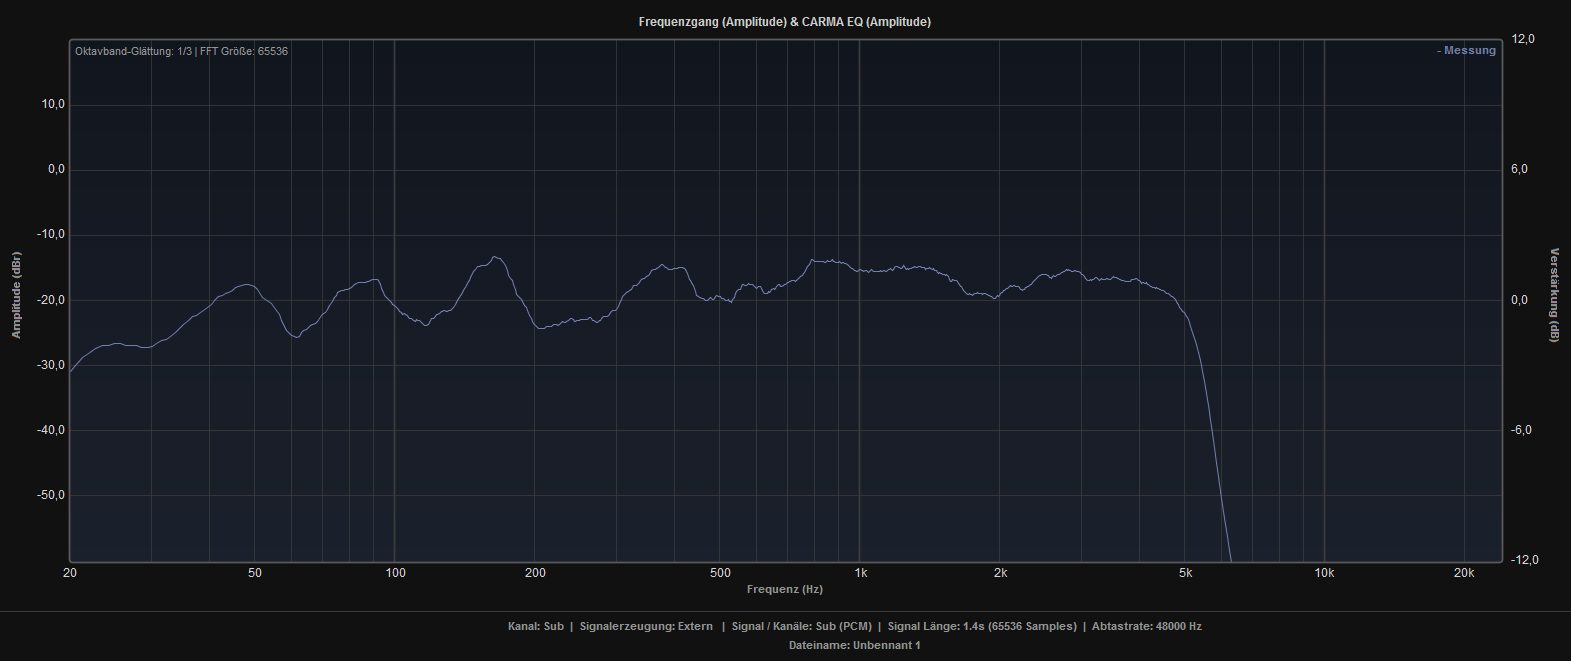The width and height of the screenshot is (1571, 661).
Task: Click the Signal Länge 1.4s footer text
Action: pos(982,627)
